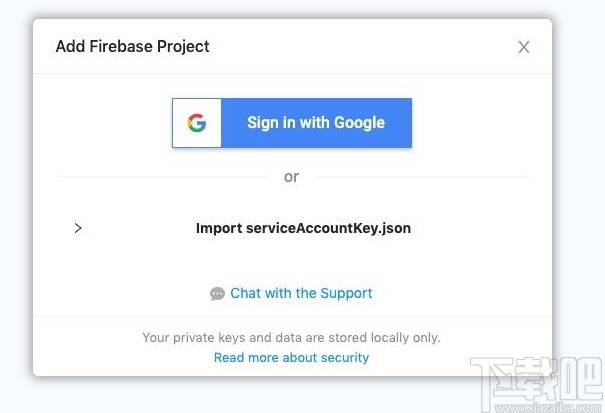Click the Google G logo icon

[x=197, y=123]
